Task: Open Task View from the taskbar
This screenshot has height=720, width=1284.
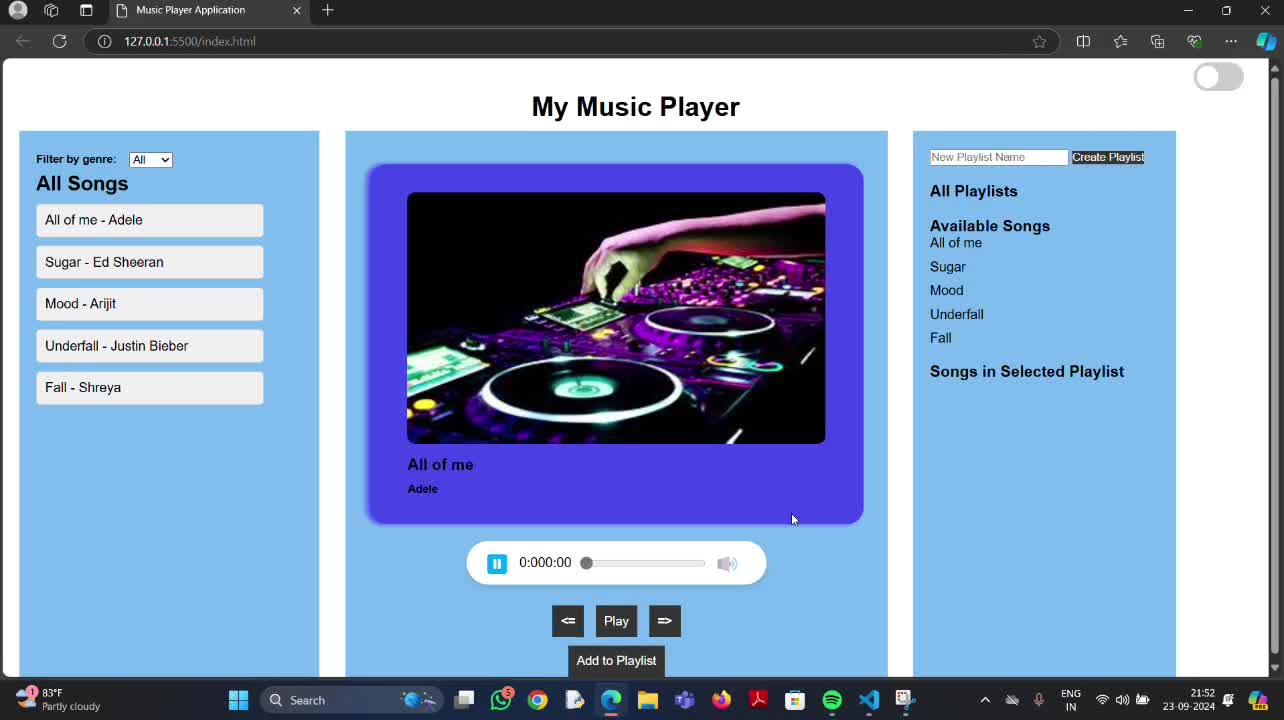Action: 464,700
